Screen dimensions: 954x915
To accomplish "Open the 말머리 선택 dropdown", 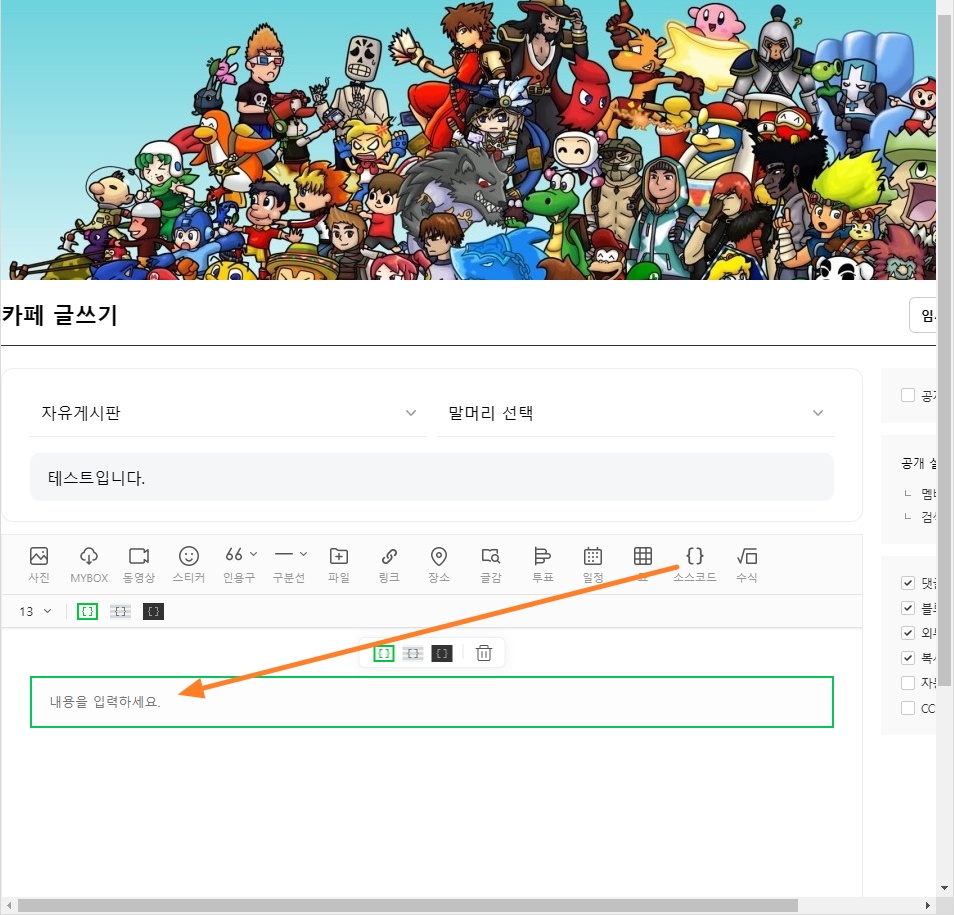I will coord(635,413).
